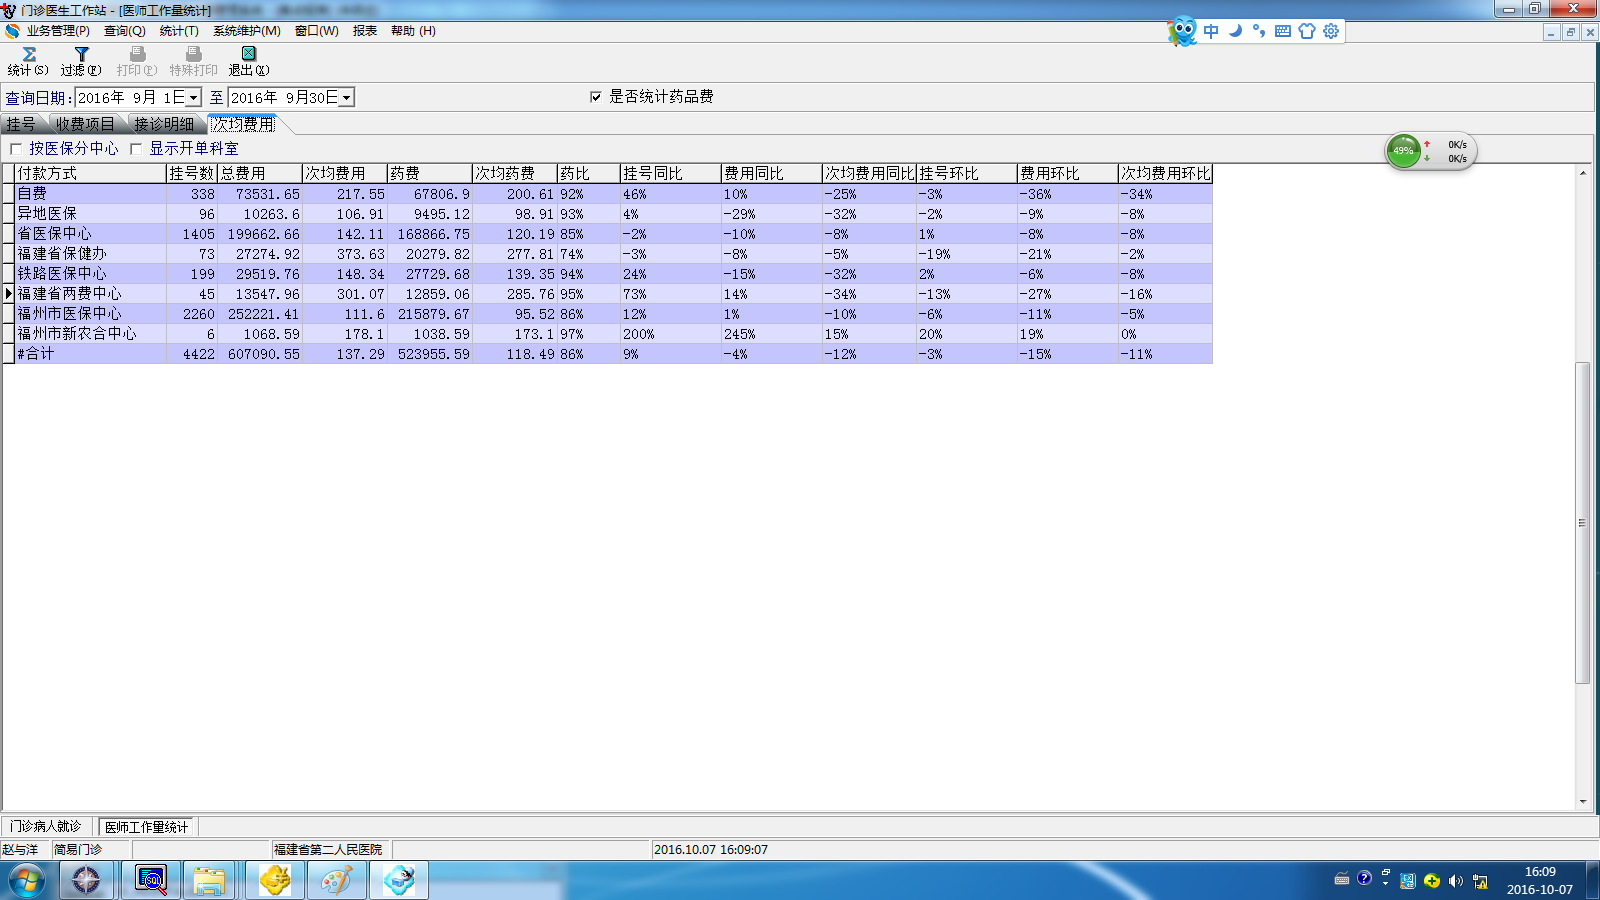Click the 费用环比 column header
Screen dimensions: 1600x900
(1068, 174)
